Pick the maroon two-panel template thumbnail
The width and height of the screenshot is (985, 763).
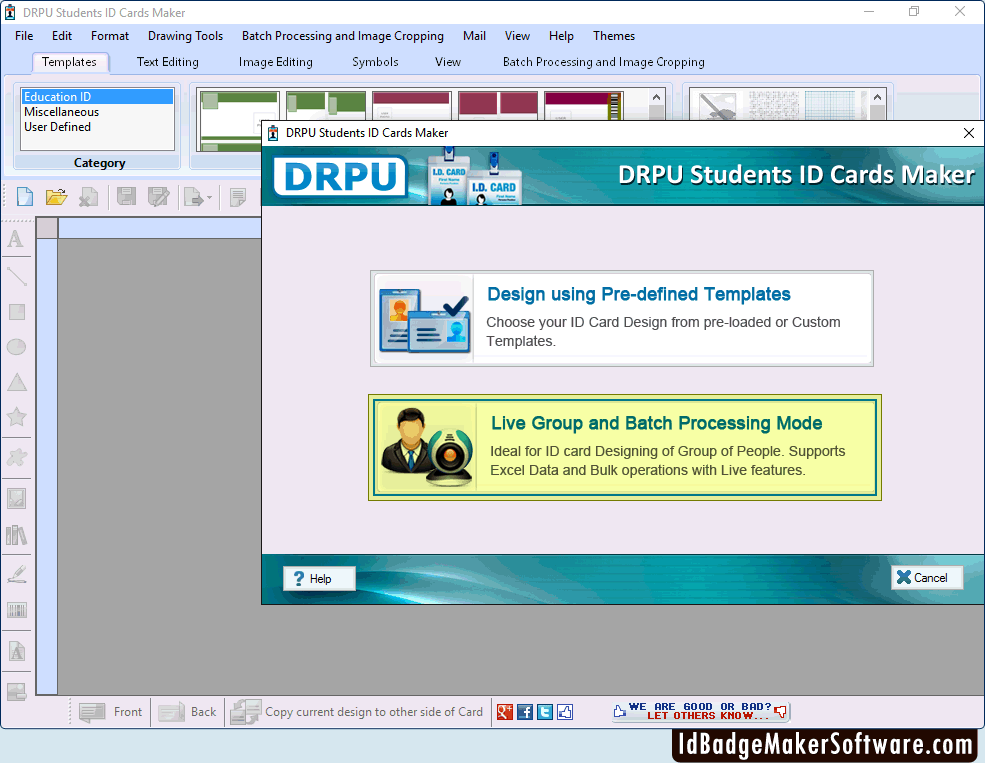[498, 106]
